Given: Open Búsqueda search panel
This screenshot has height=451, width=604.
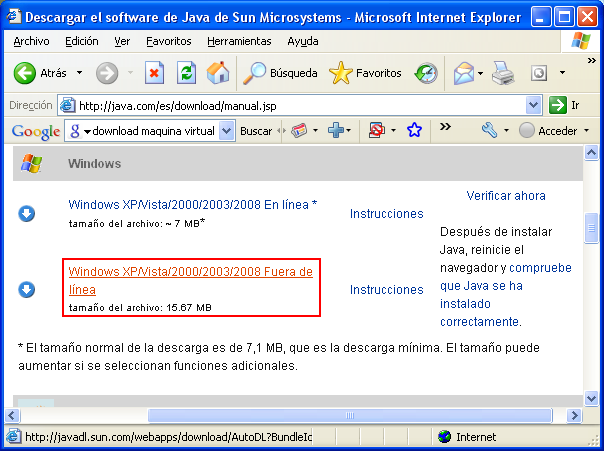Looking at the screenshot, I should [x=282, y=73].
